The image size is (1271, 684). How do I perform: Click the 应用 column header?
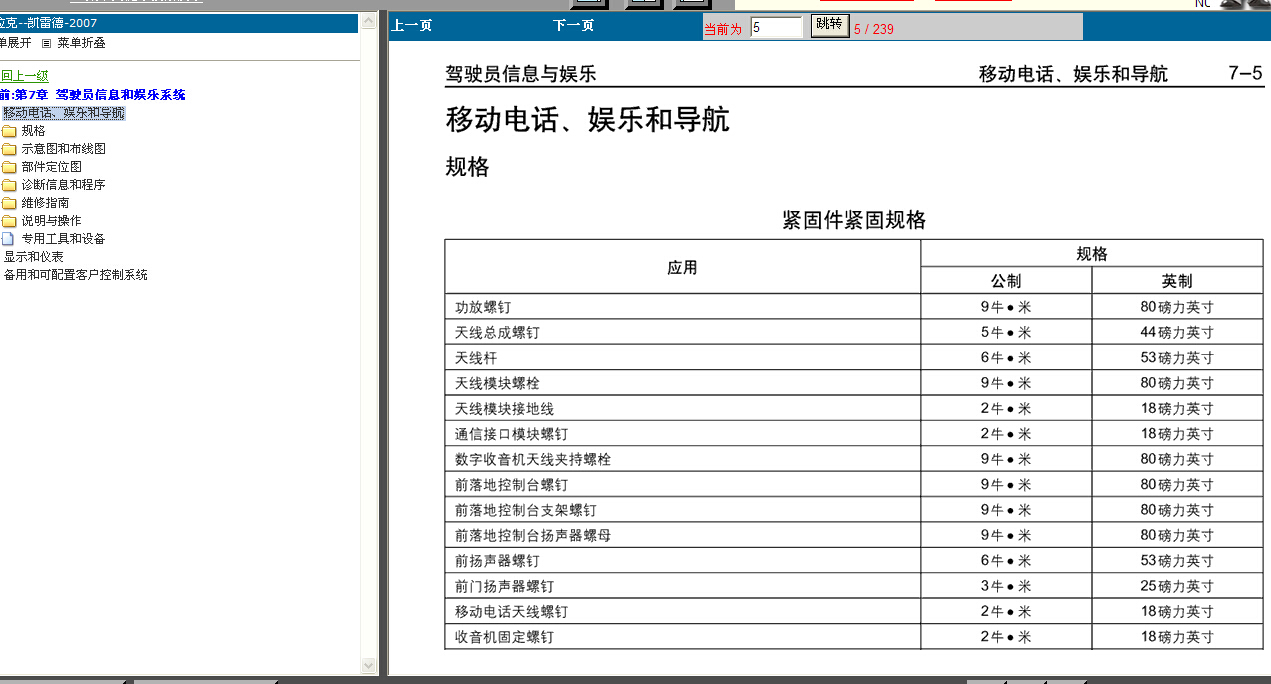683,267
